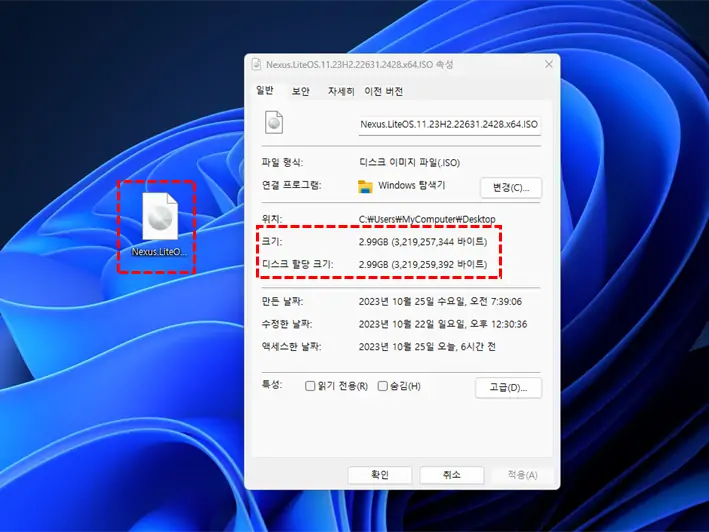
Task: Click the disc image file icon in properties
Action: coord(274,122)
